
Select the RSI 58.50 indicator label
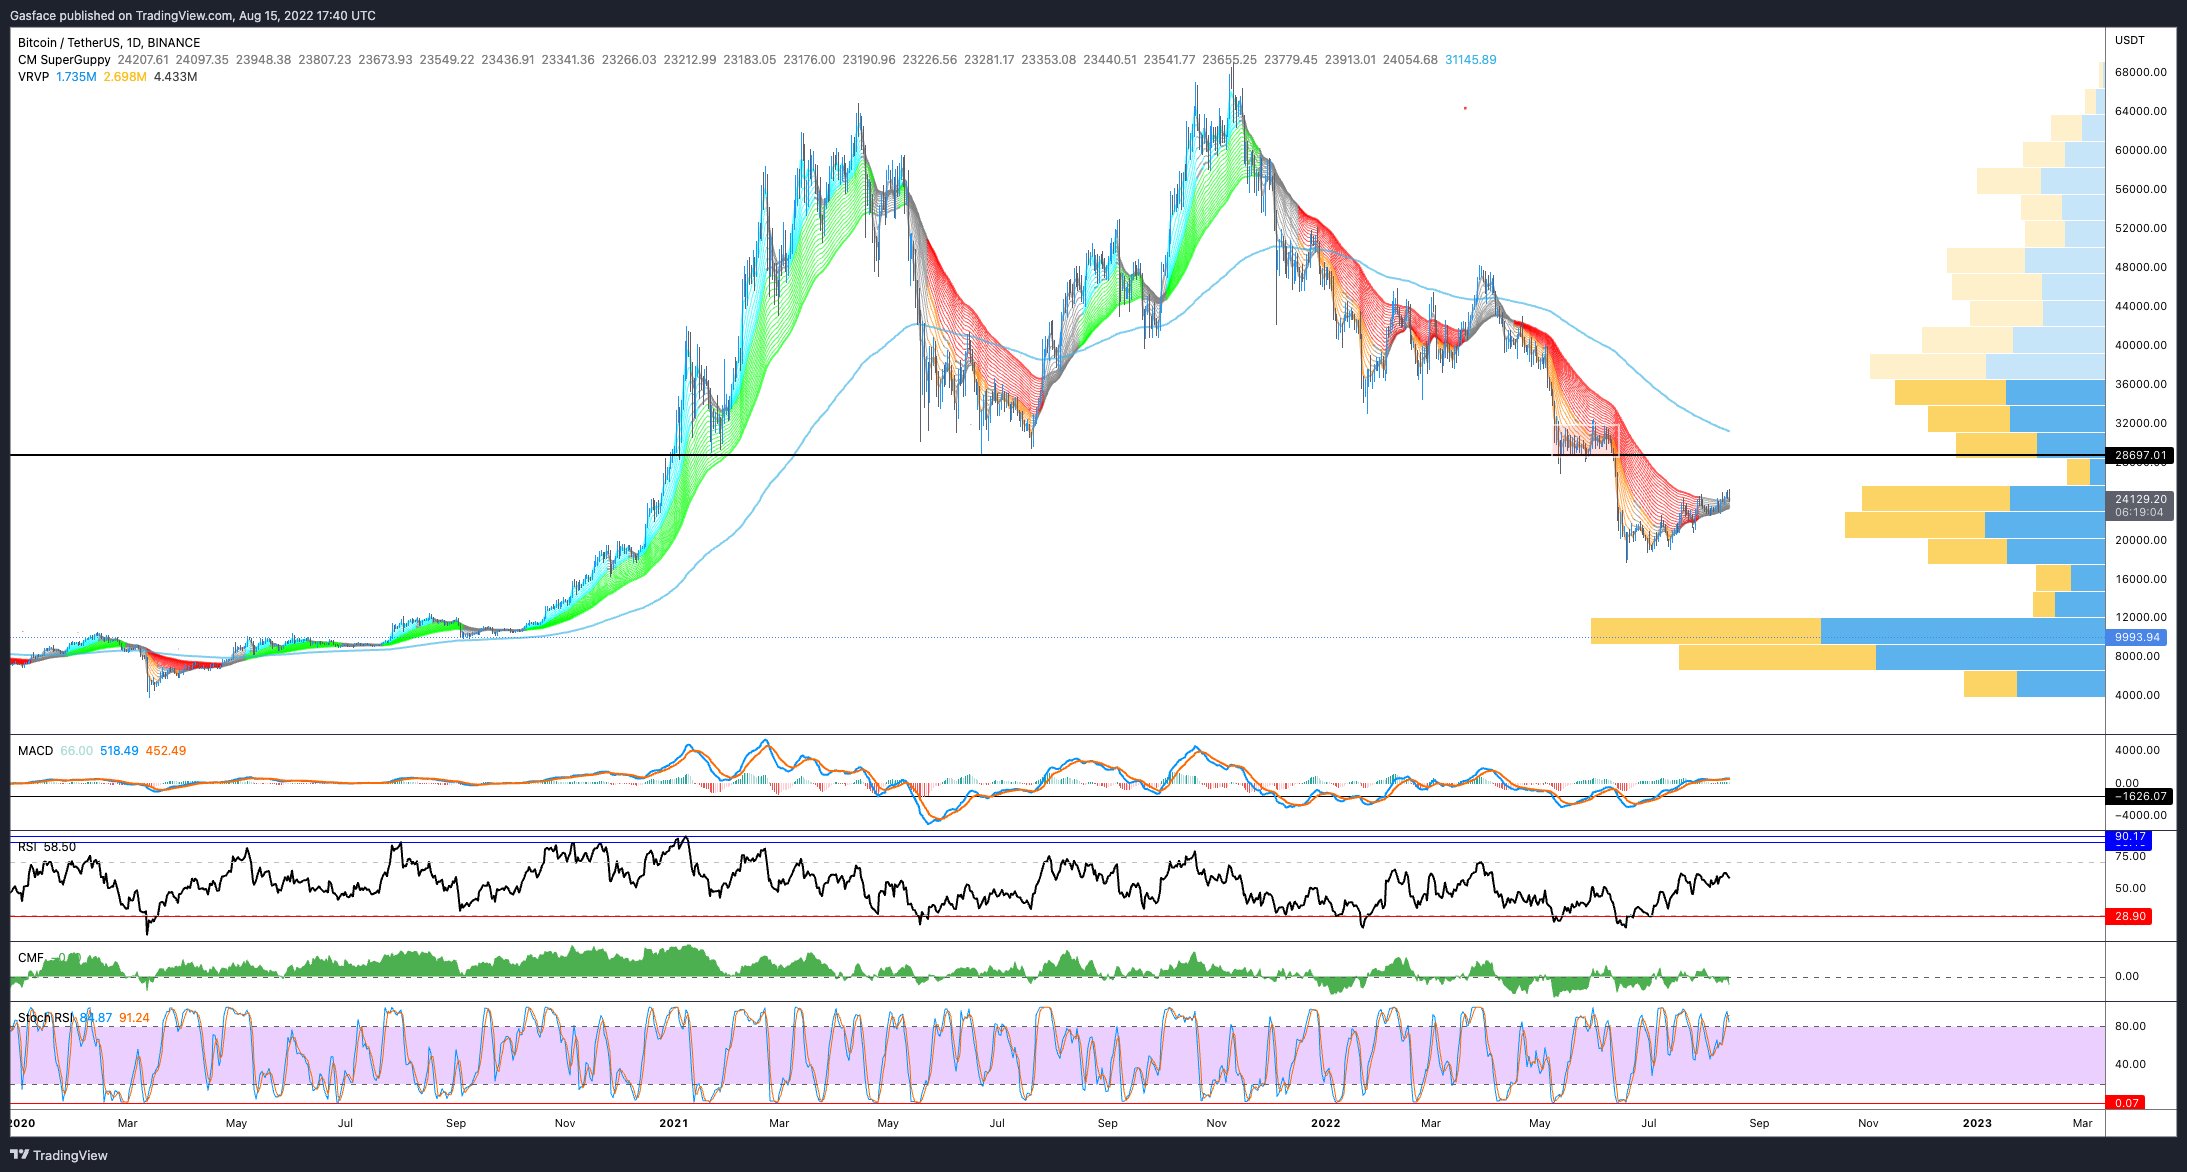(x=46, y=847)
